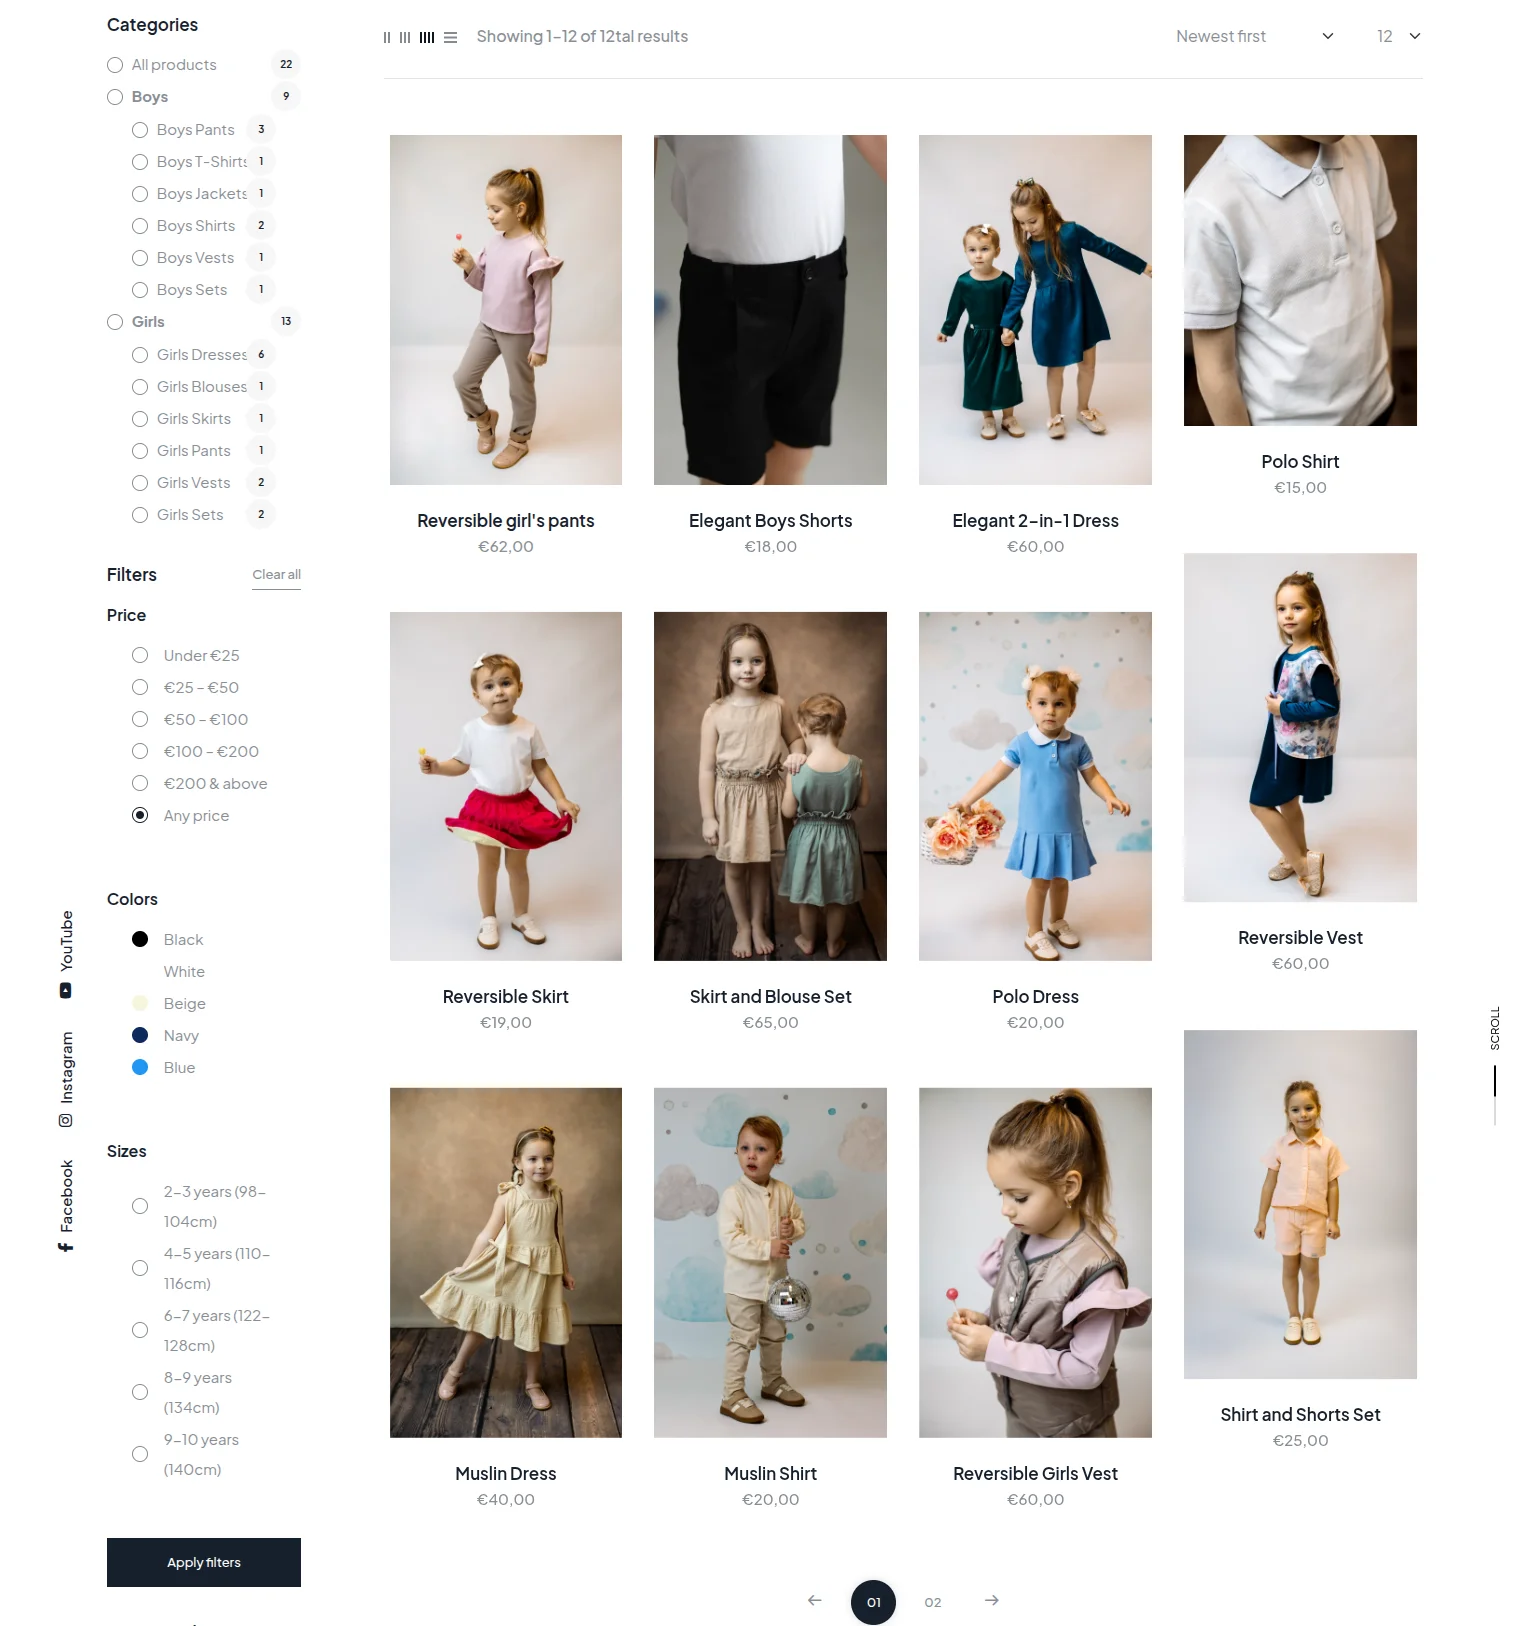Go to page 02
This screenshot has height=1626, width=1530.
point(933,1602)
